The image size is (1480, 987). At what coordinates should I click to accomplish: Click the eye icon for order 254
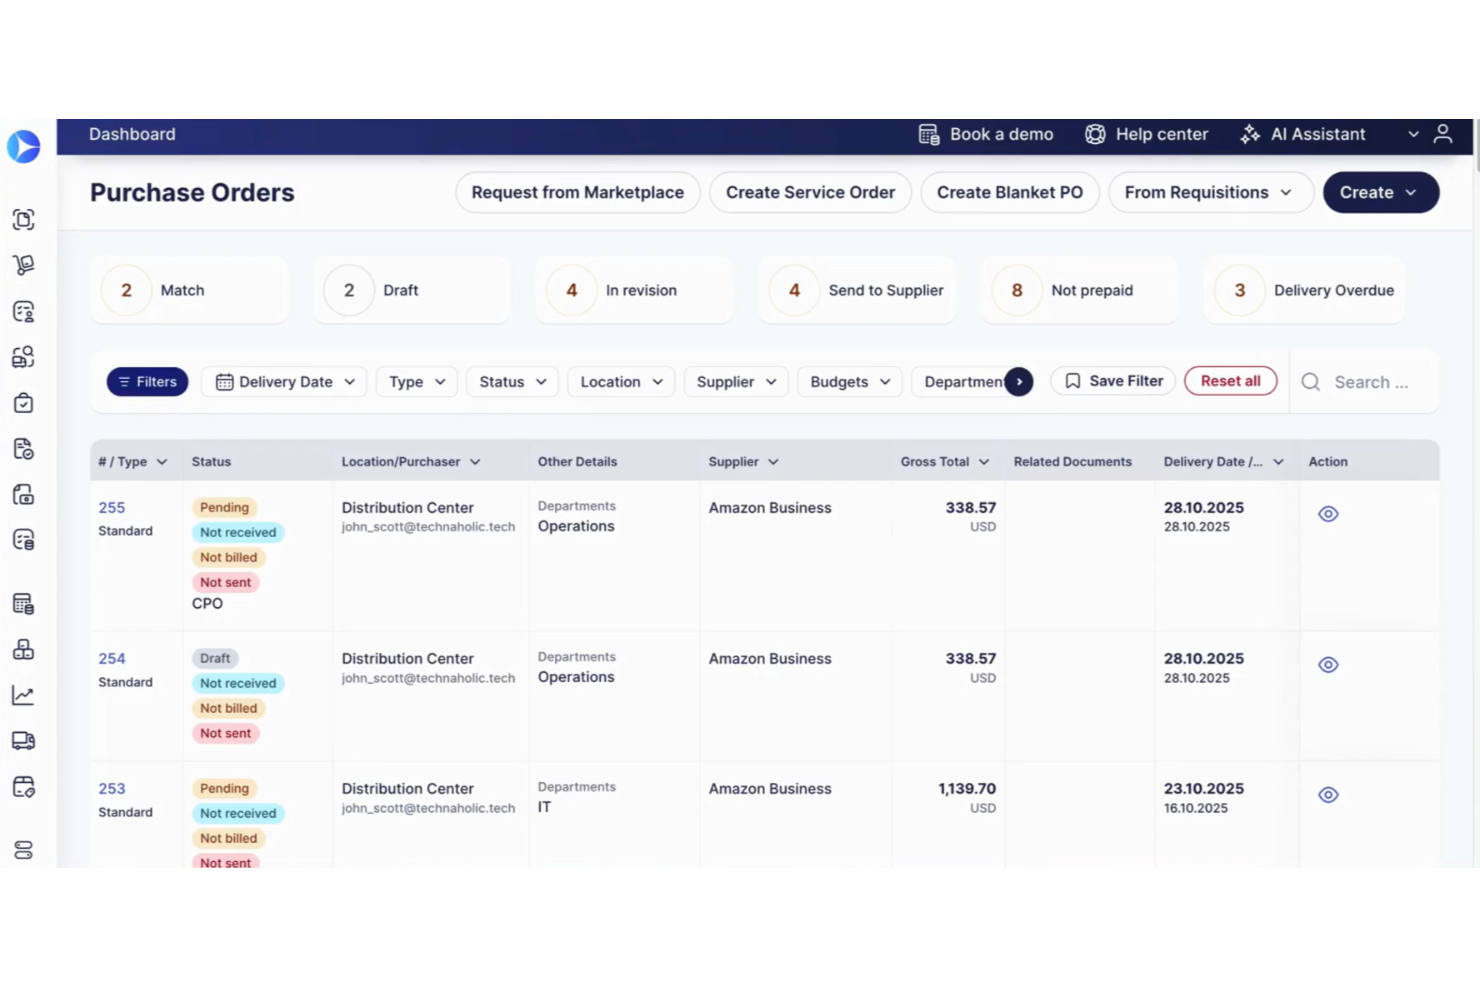click(1327, 663)
